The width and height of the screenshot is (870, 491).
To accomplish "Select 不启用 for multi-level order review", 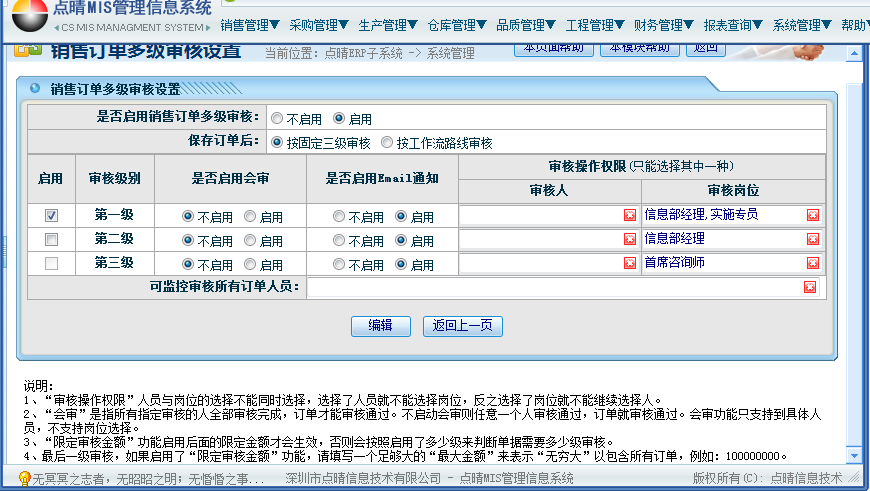I will [x=277, y=118].
